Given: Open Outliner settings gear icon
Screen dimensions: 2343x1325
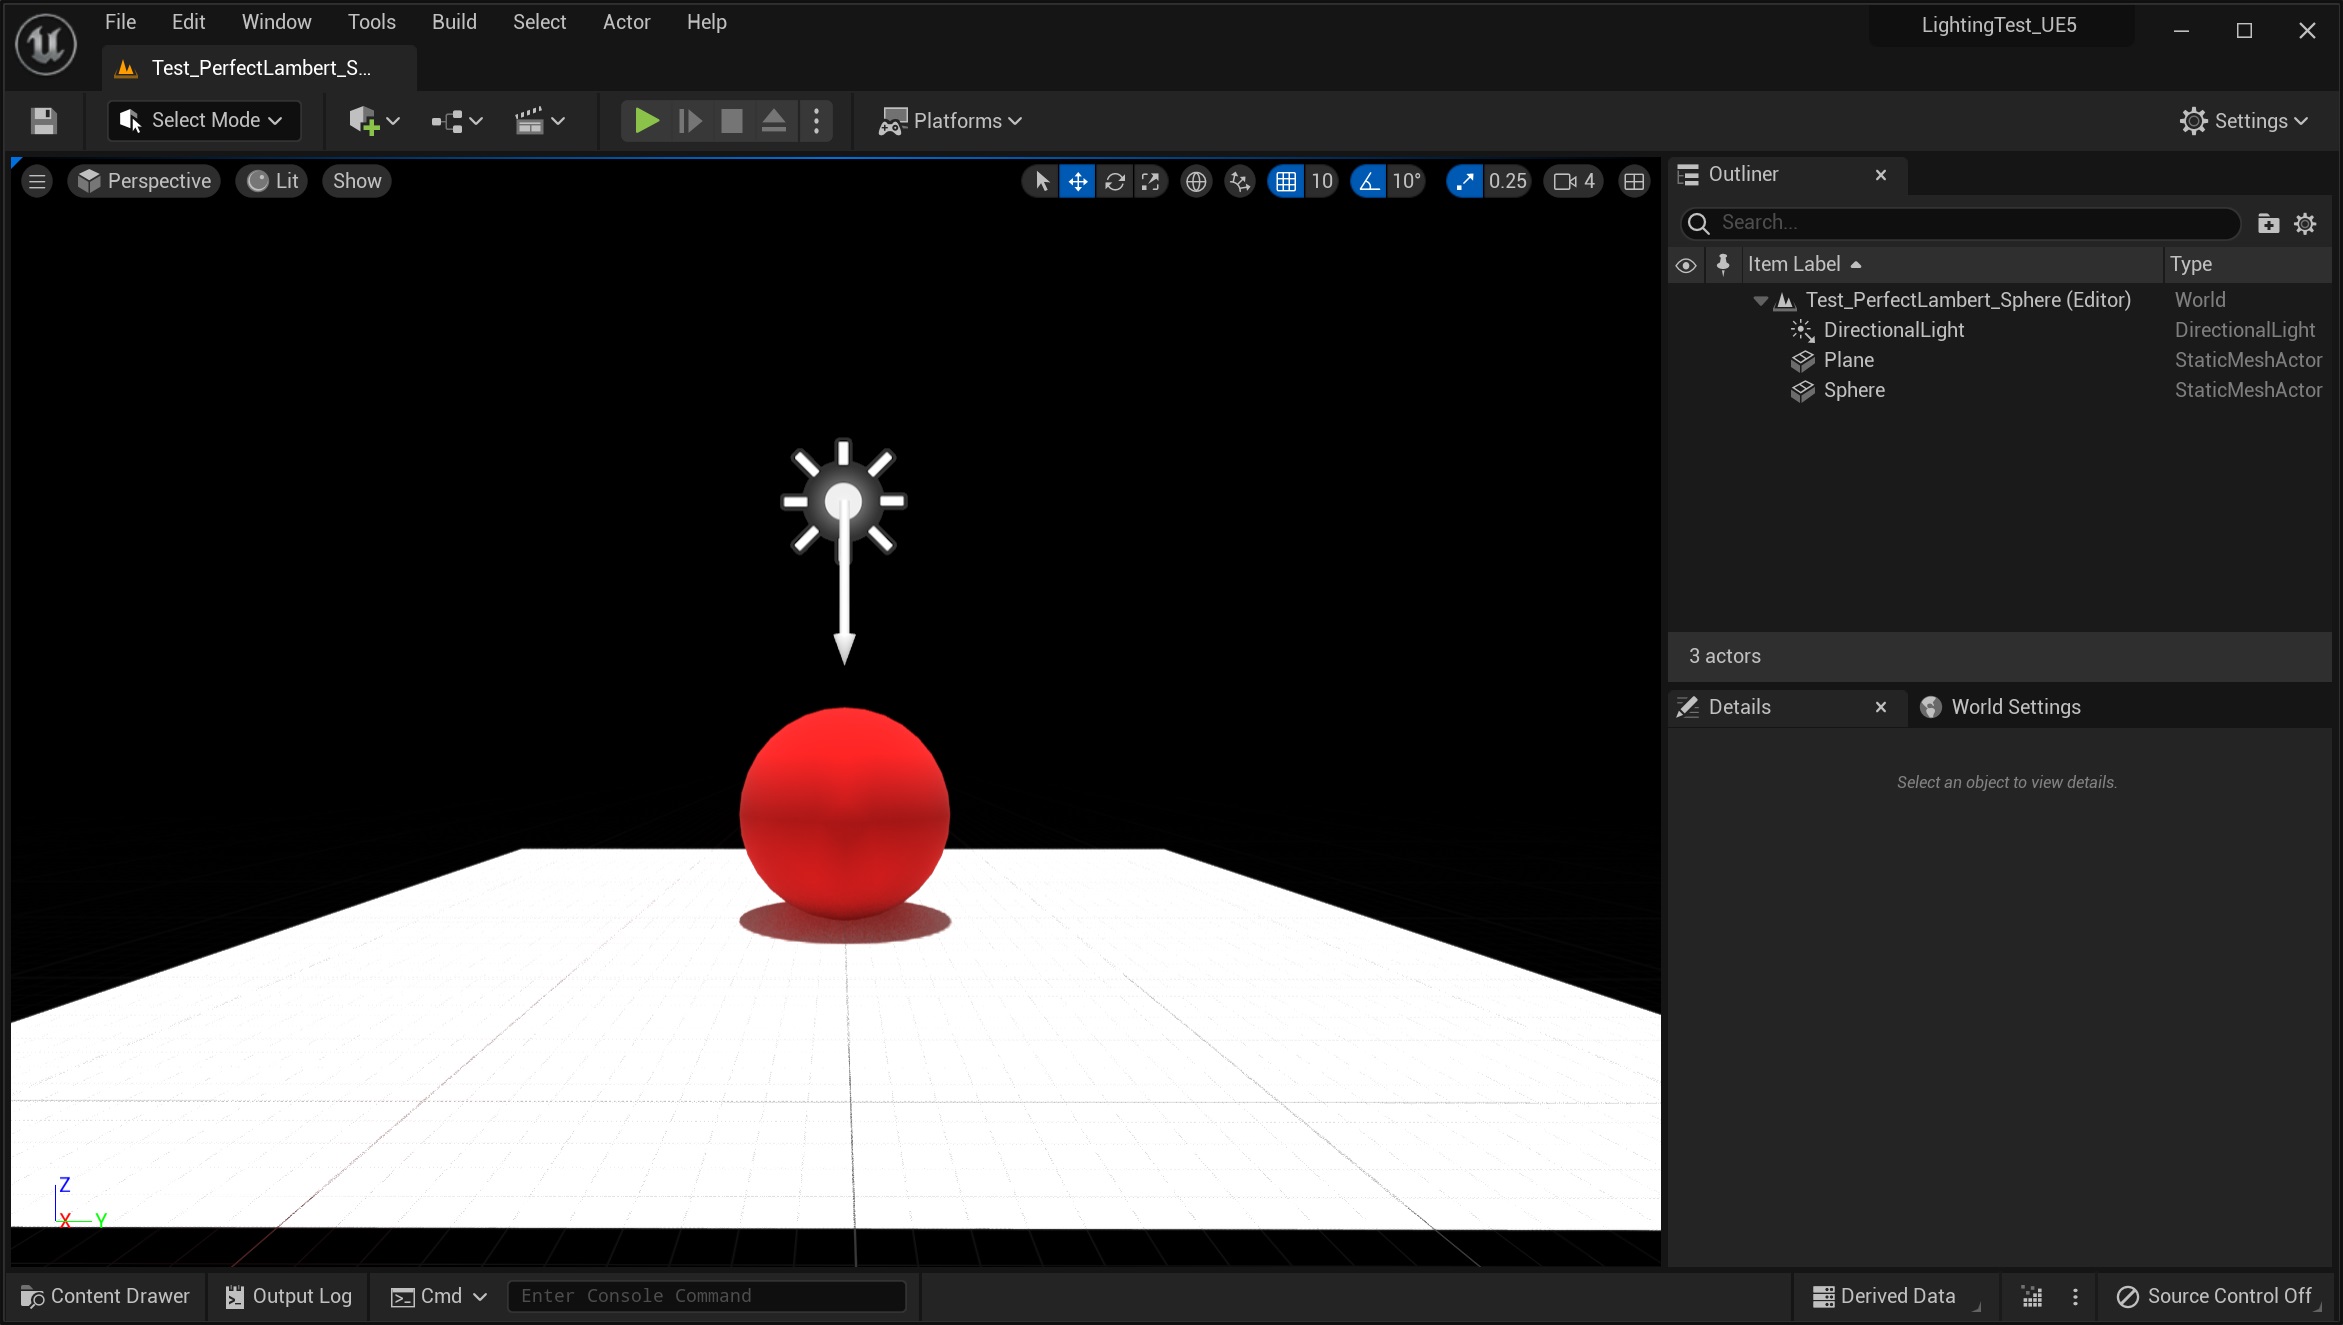Looking at the screenshot, I should pyautogui.click(x=2304, y=223).
